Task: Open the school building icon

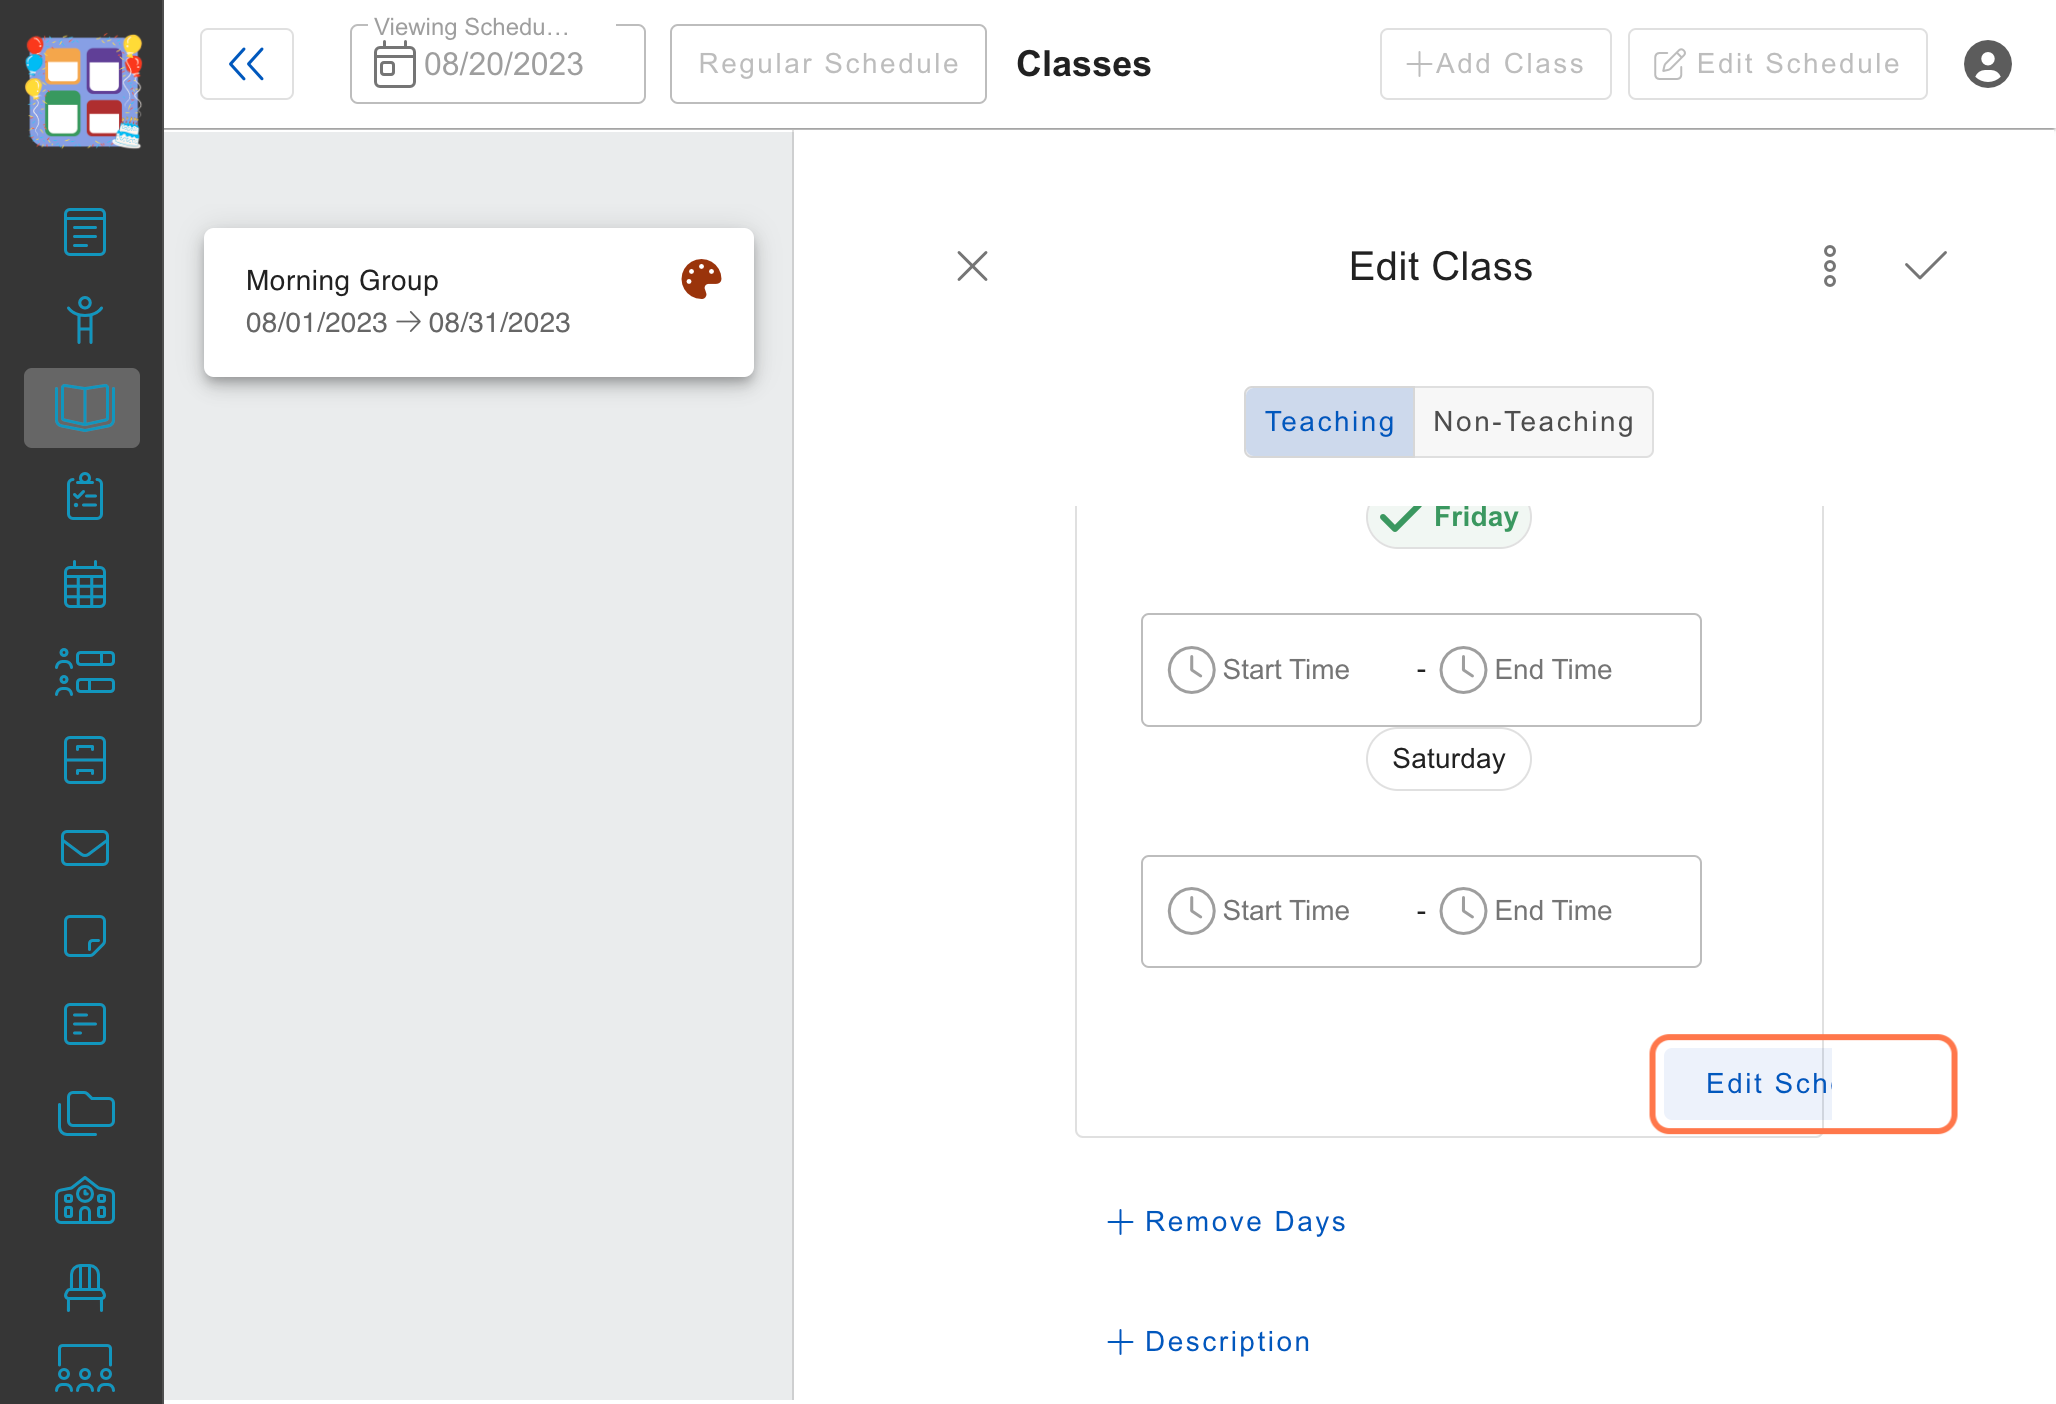Action: click(x=84, y=1200)
